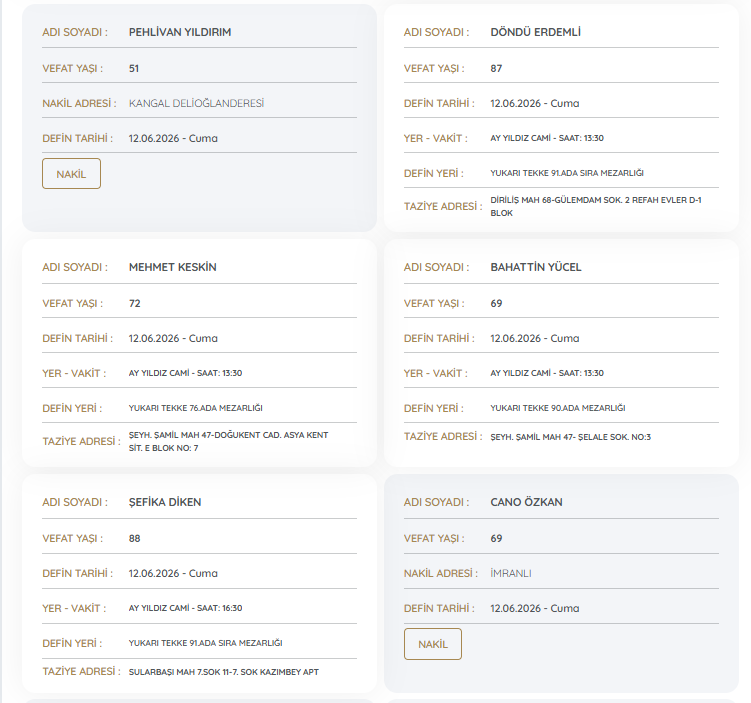The width and height of the screenshot is (751, 703).
Task: Click Mehmet Keskin's burial place 76.ADA
Action: pos(195,408)
